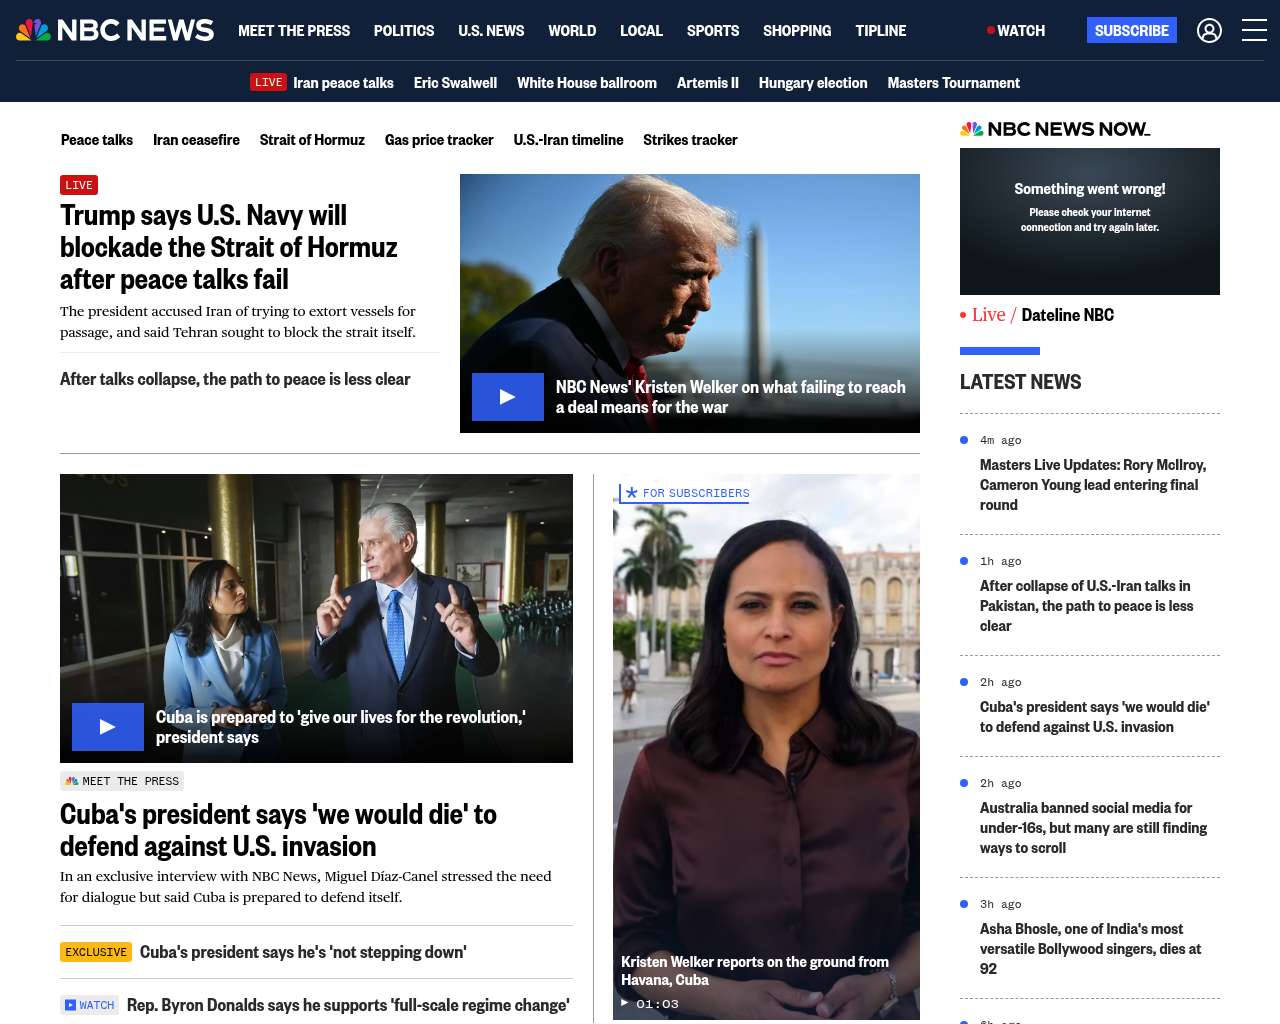Open the Strait of Hormuz topic link

pyautogui.click(x=312, y=140)
